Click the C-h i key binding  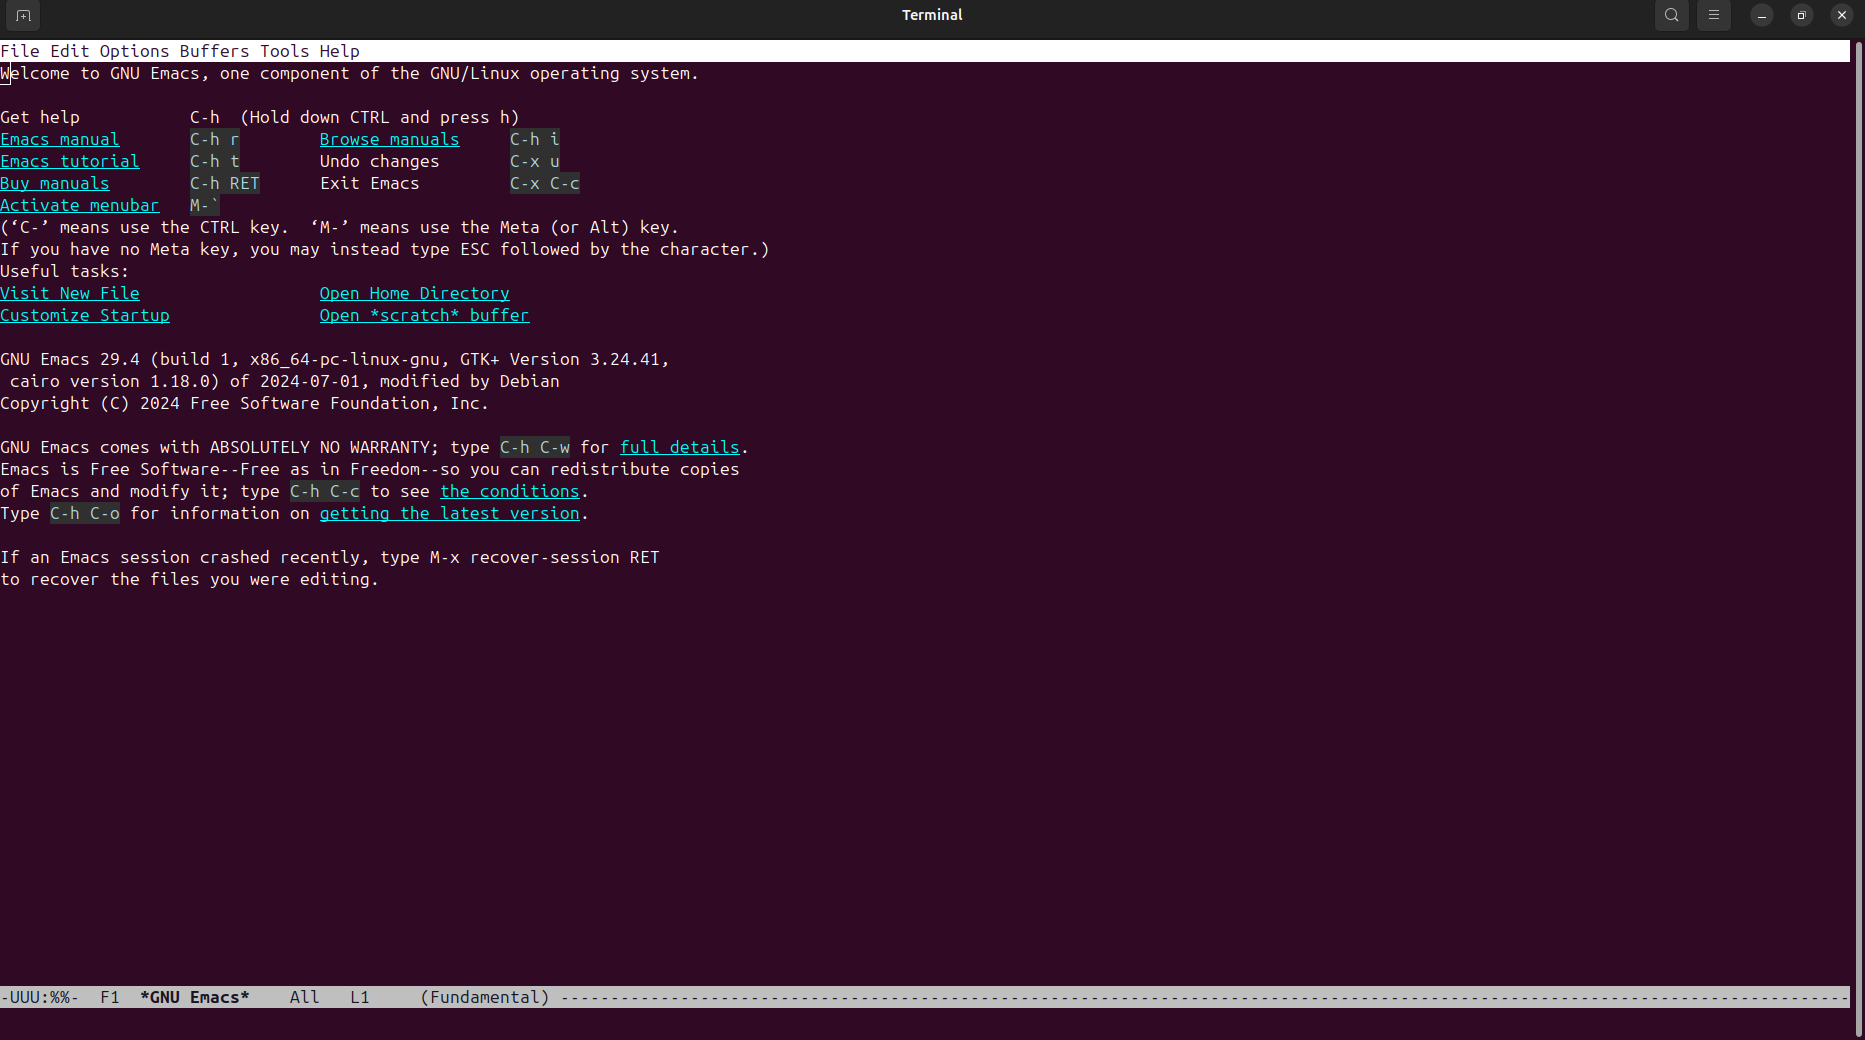(535, 139)
